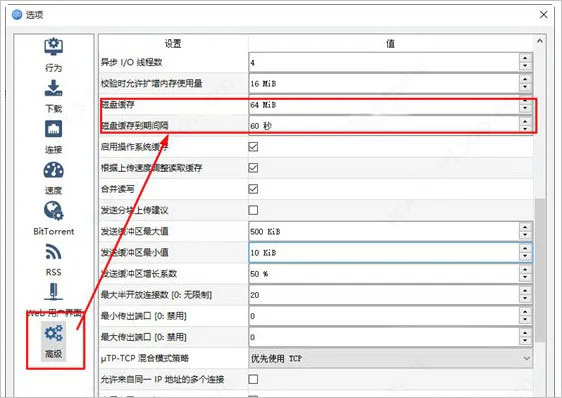The height and width of the screenshot is (398, 562).
Task: Toggle 根据上传速度调整读取缓存 checkbox
Action: pos(253,168)
